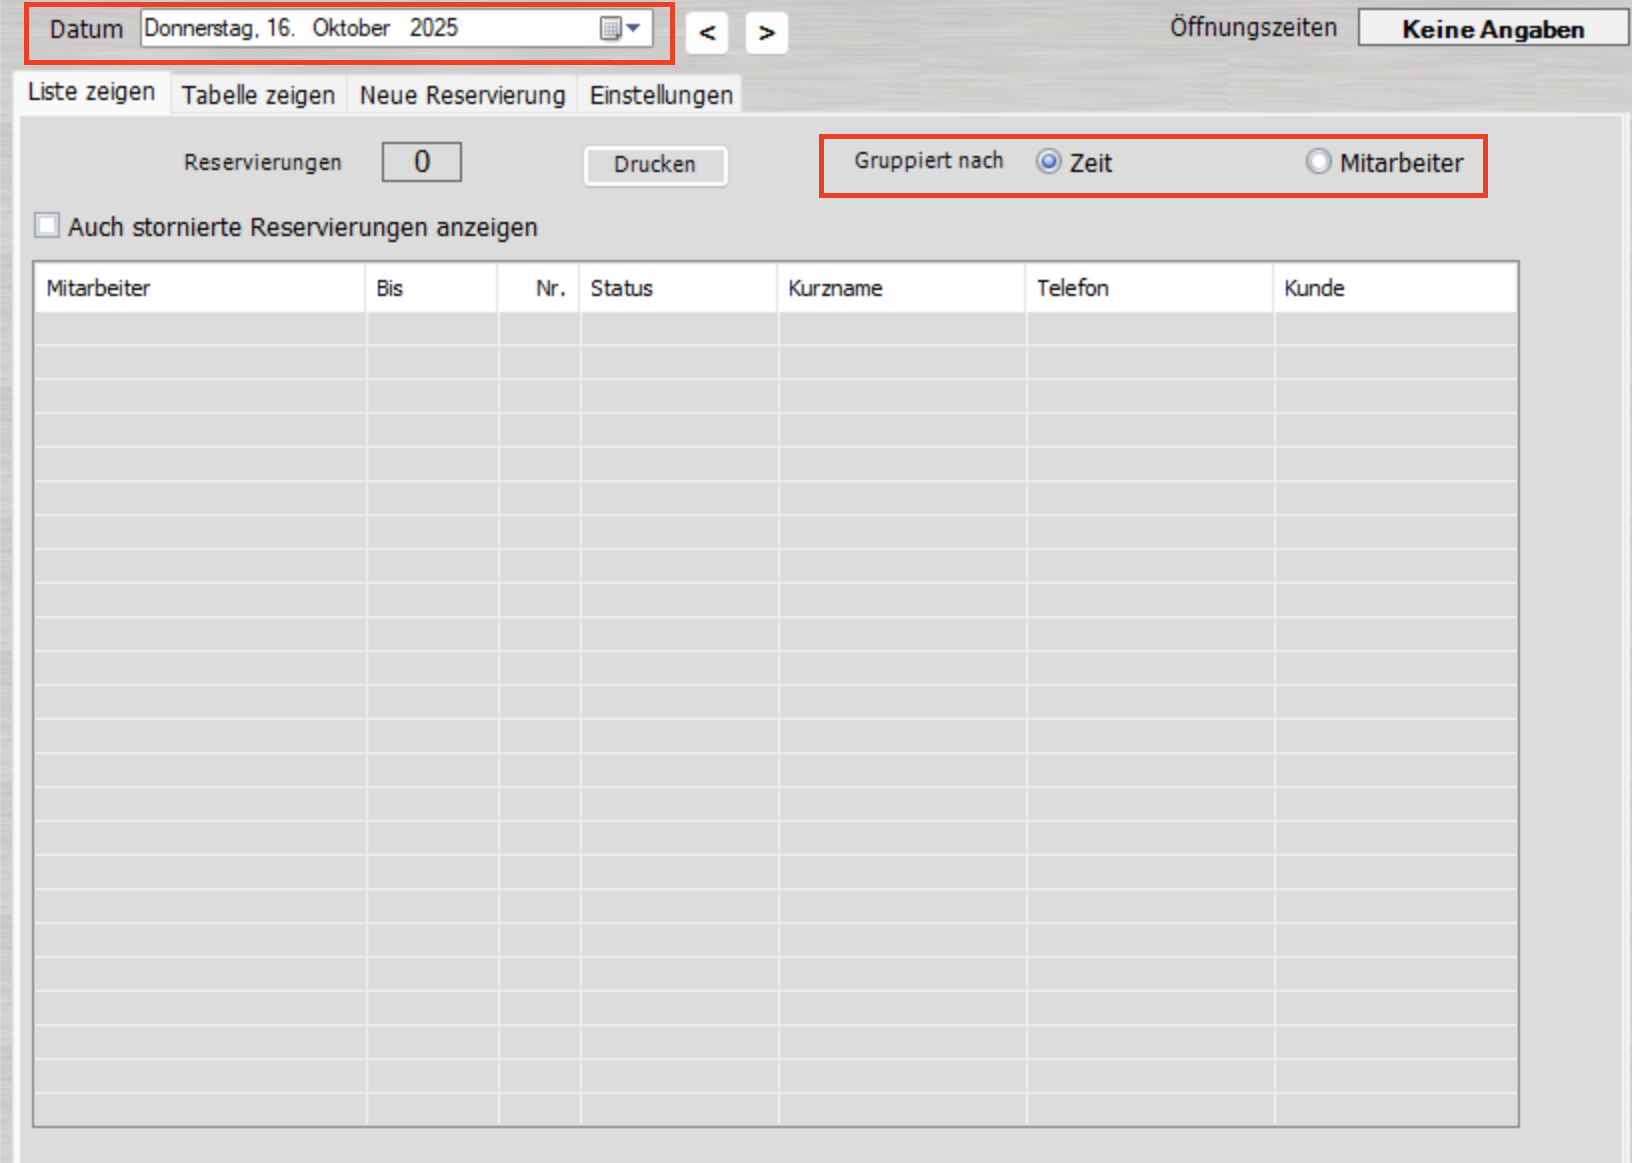Click the Reservierungen count box
Image resolution: width=1632 pixels, height=1163 pixels.
(x=421, y=161)
